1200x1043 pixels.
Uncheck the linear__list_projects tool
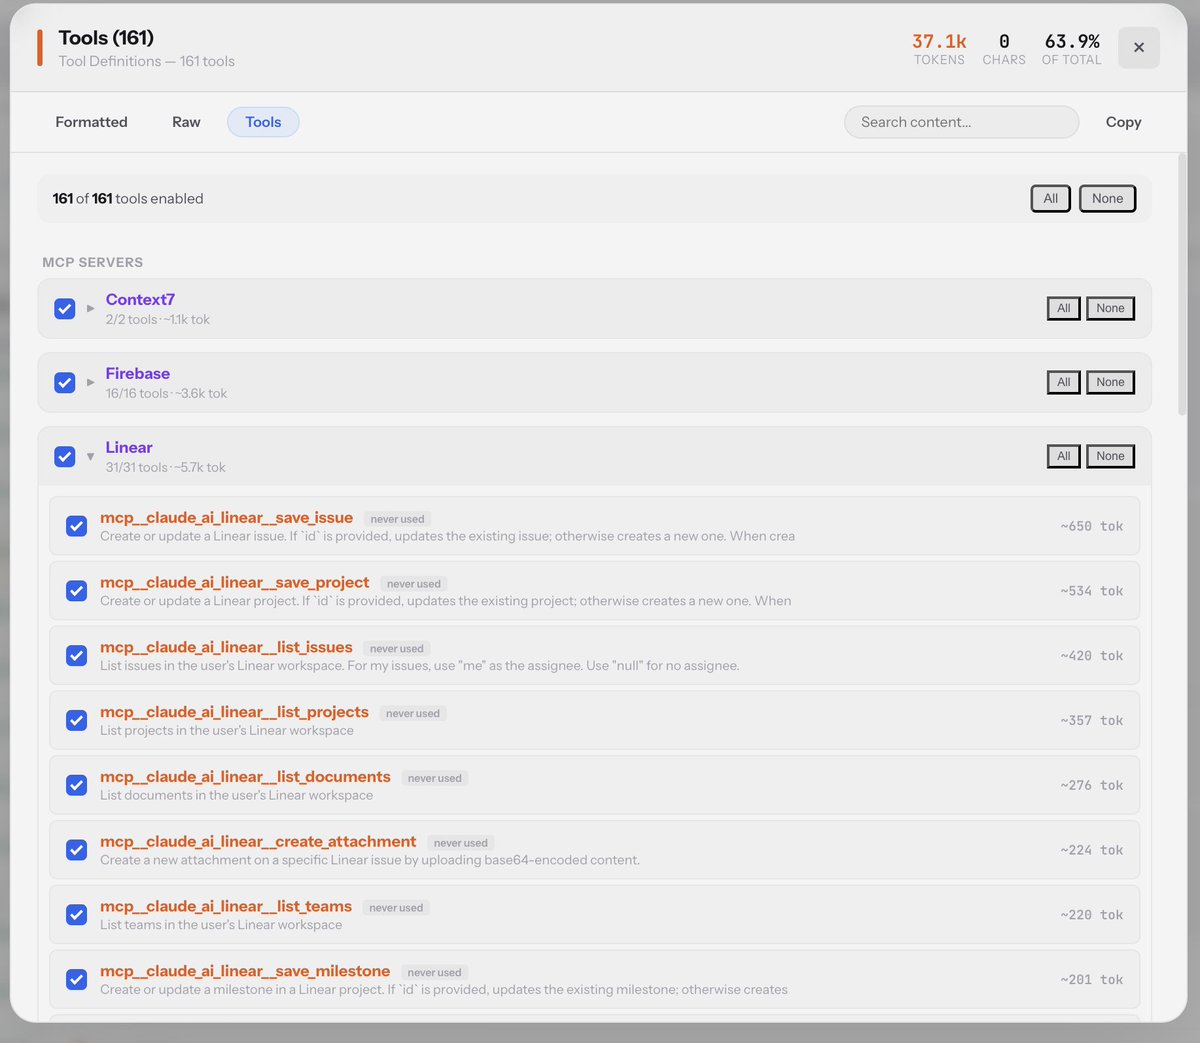click(x=76, y=720)
